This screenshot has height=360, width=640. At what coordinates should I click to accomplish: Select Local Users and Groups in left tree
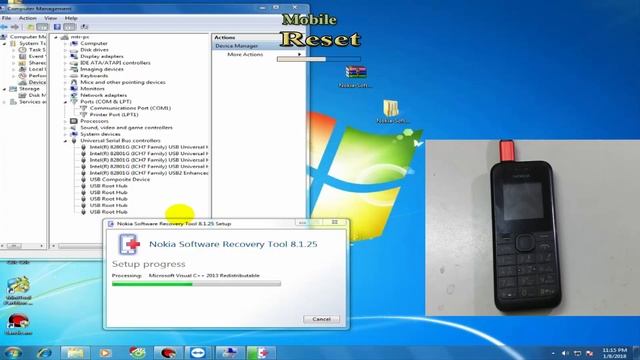click(37, 69)
